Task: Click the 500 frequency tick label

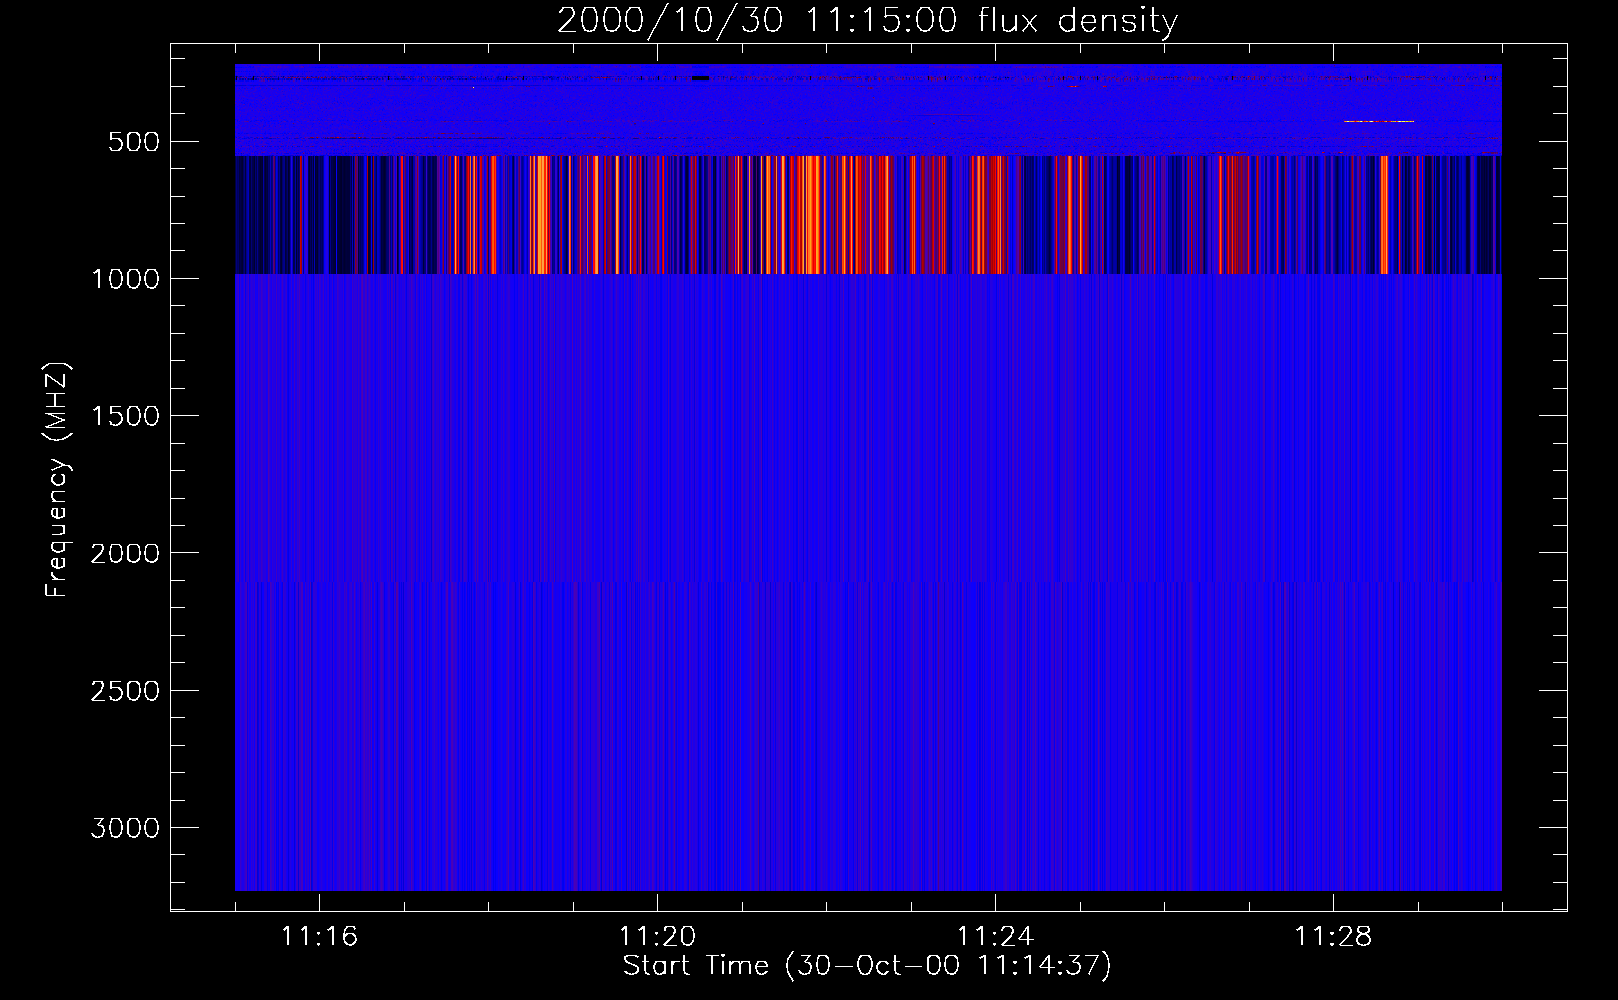Action: coord(133,142)
